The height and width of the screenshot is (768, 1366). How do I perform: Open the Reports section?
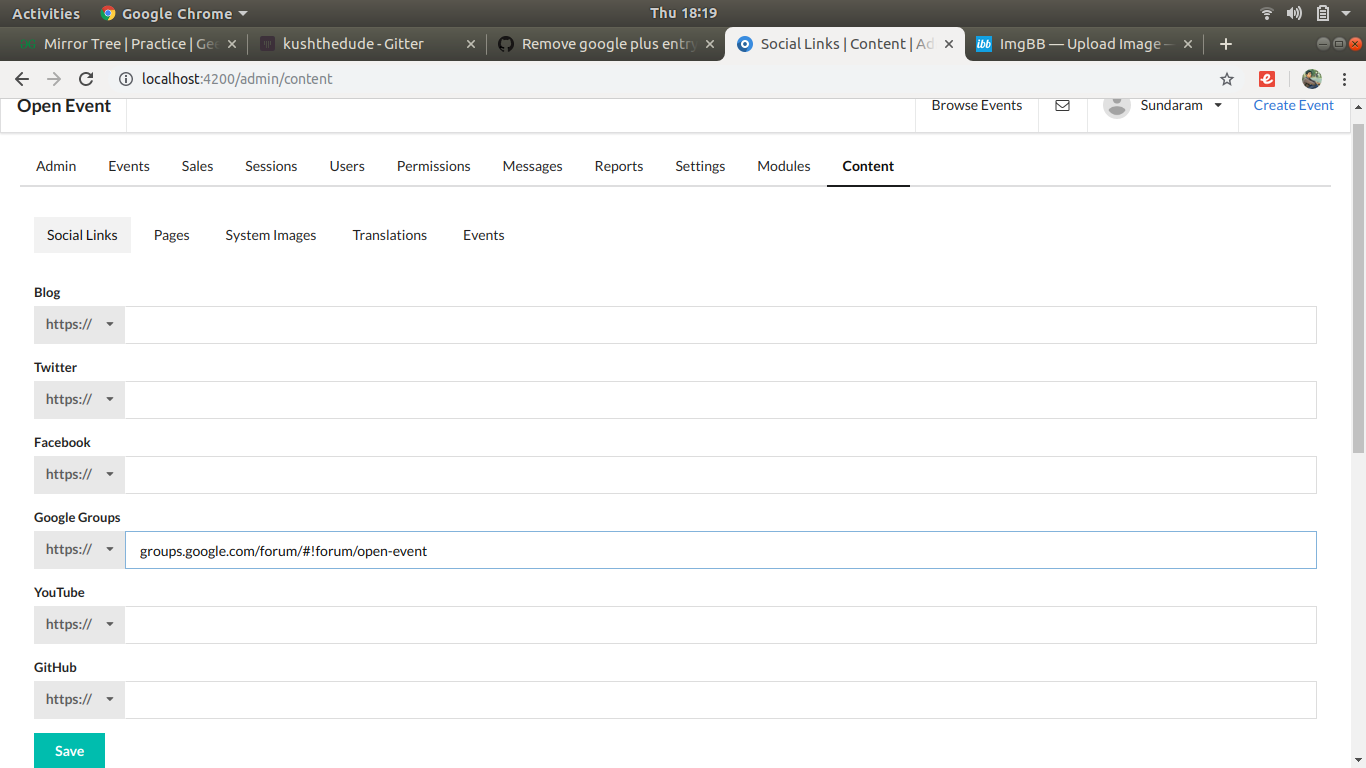[x=619, y=166]
